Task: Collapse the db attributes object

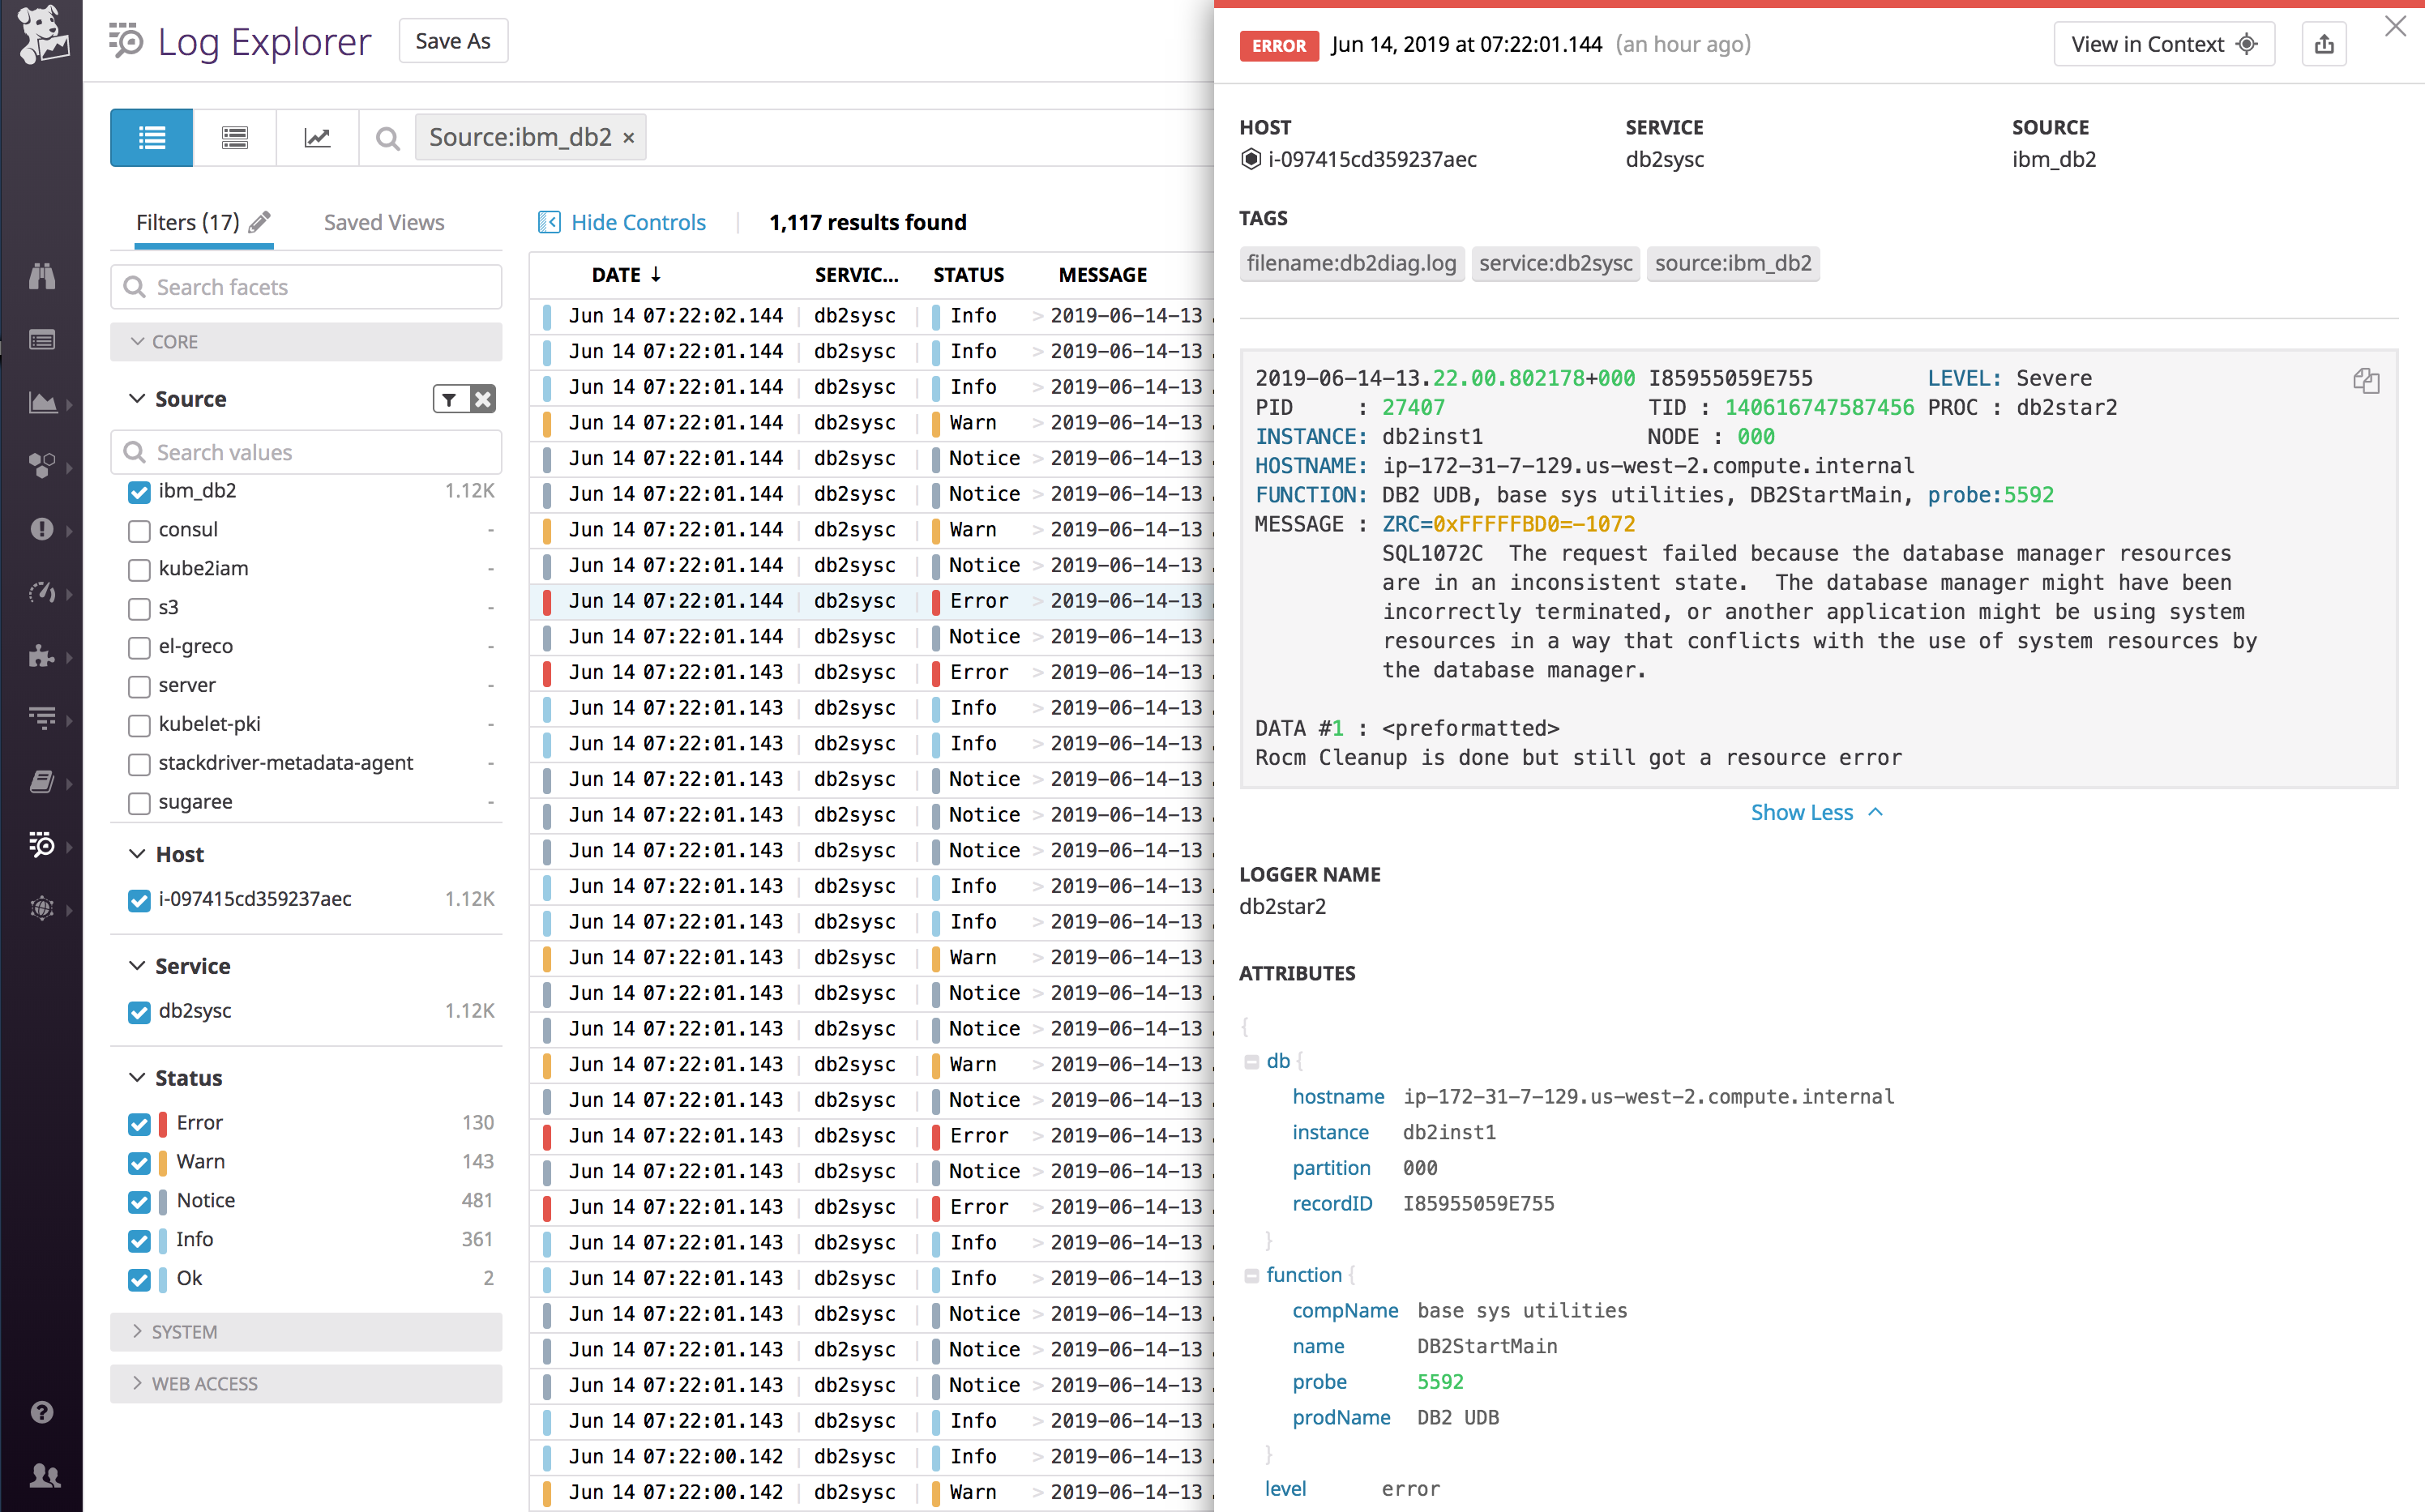Action: pyautogui.click(x=1253, y=1061)
